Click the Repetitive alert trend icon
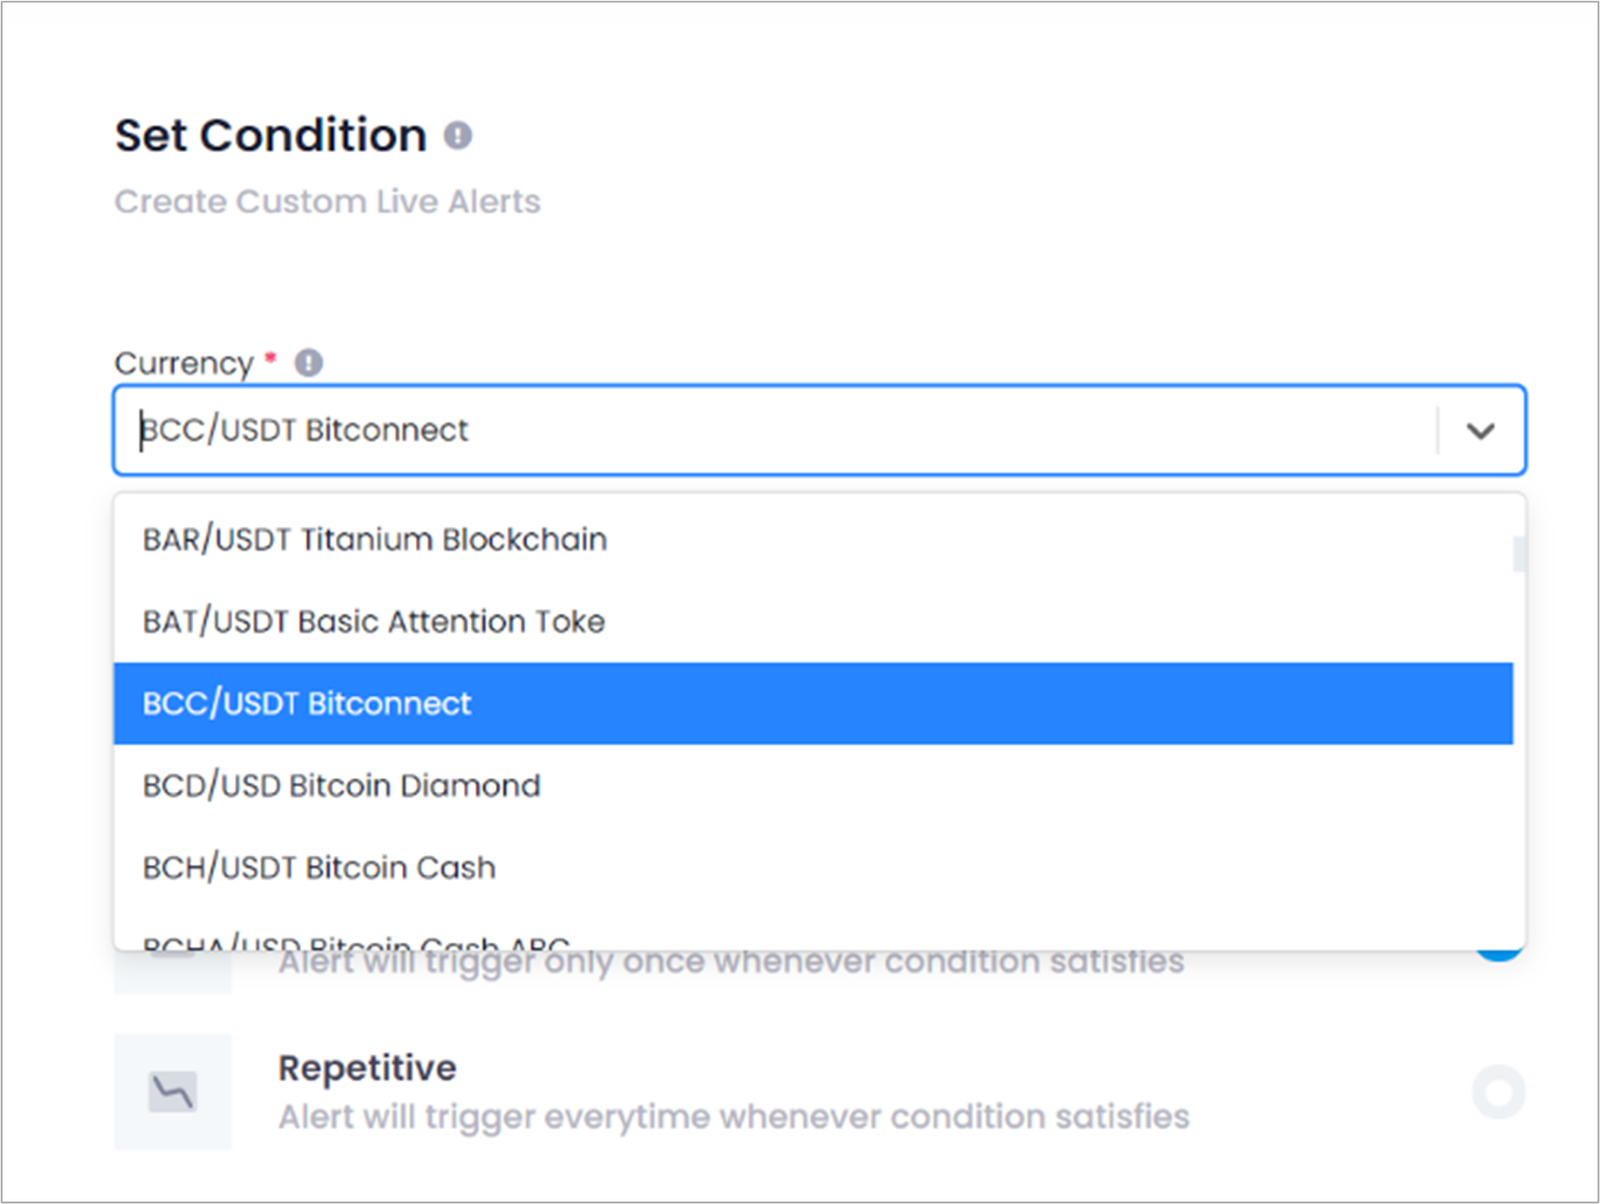 [x=173, y=1091]
